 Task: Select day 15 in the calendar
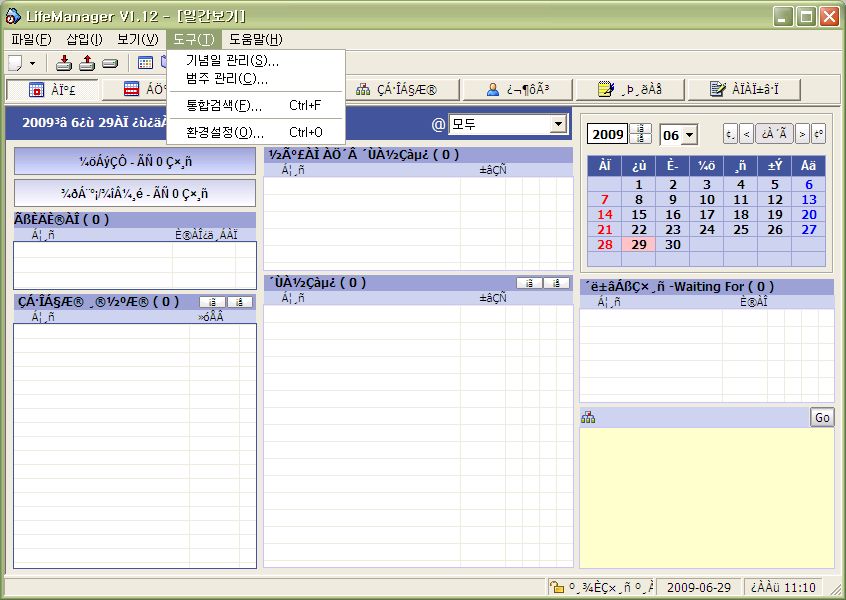pyautogui.click(x=639, y=214)
